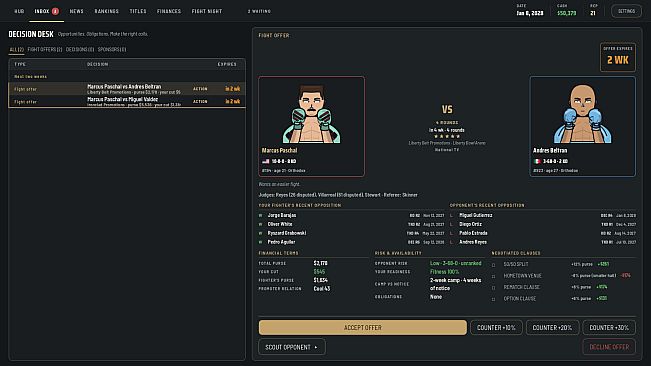Click the green cash balance value
The height and width of the screenshot is (366, 651).
point(567,13)
